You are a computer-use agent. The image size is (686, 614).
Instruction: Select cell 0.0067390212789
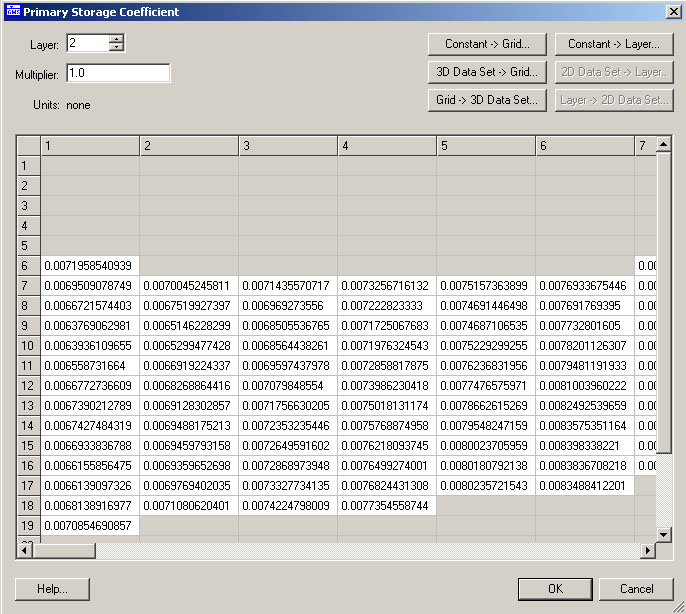90,406
